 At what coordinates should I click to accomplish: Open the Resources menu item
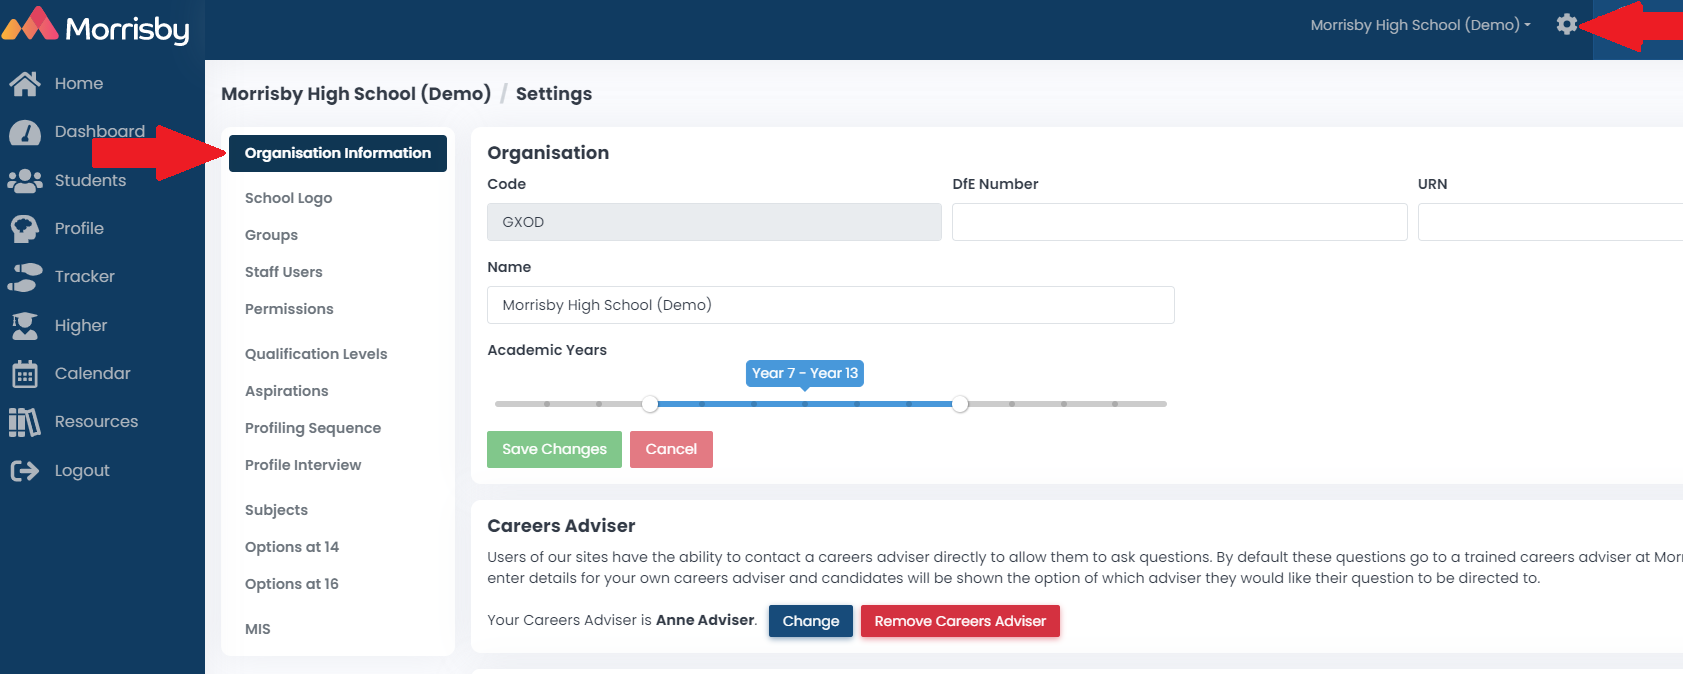97,422
